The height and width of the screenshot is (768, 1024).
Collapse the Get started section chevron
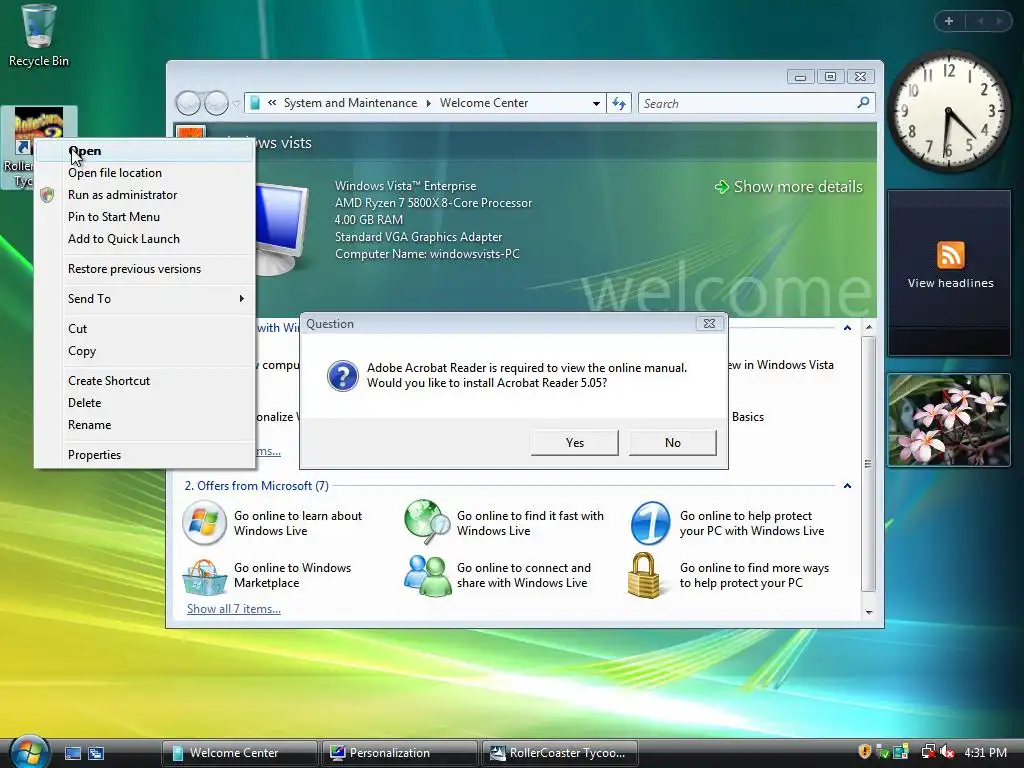[847, 328]
